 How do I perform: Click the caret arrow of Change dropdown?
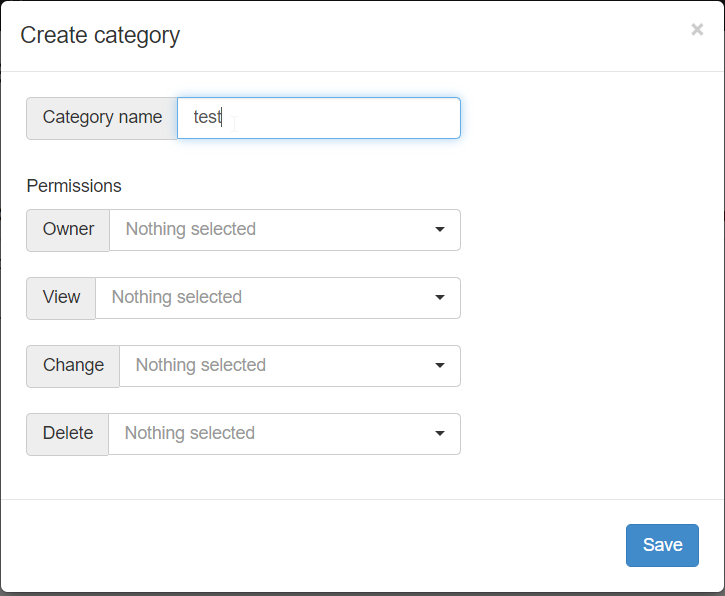tap(440, 366)
